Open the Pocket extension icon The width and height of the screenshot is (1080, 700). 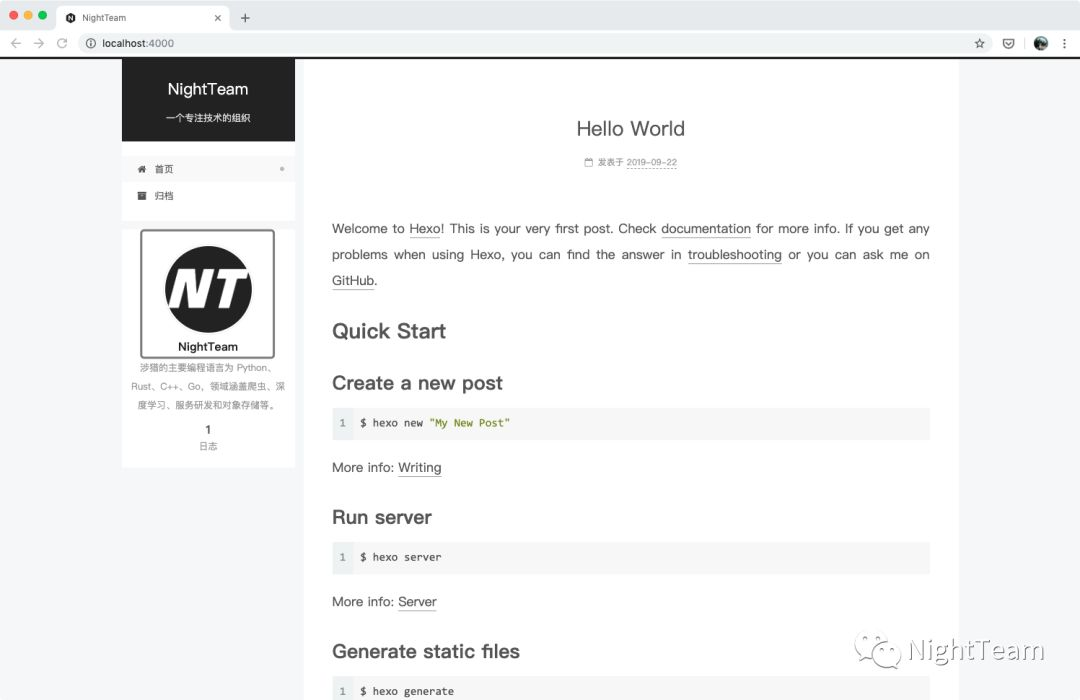pos(1008,43)
